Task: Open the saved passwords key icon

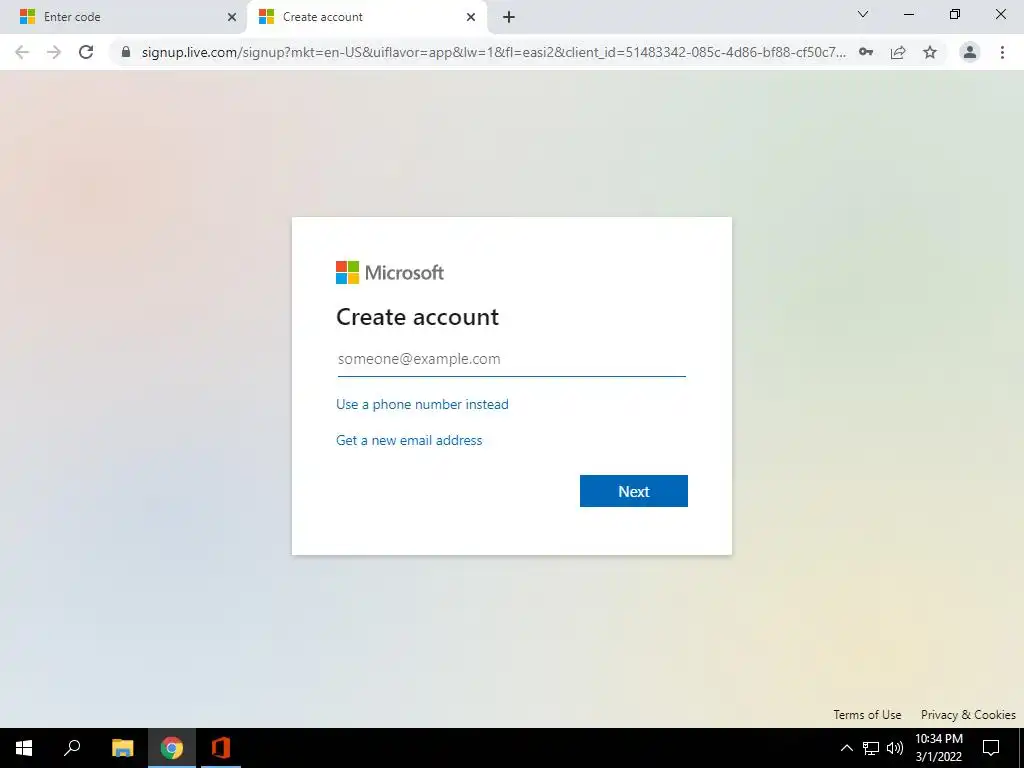Action: [x=866, y=52]
